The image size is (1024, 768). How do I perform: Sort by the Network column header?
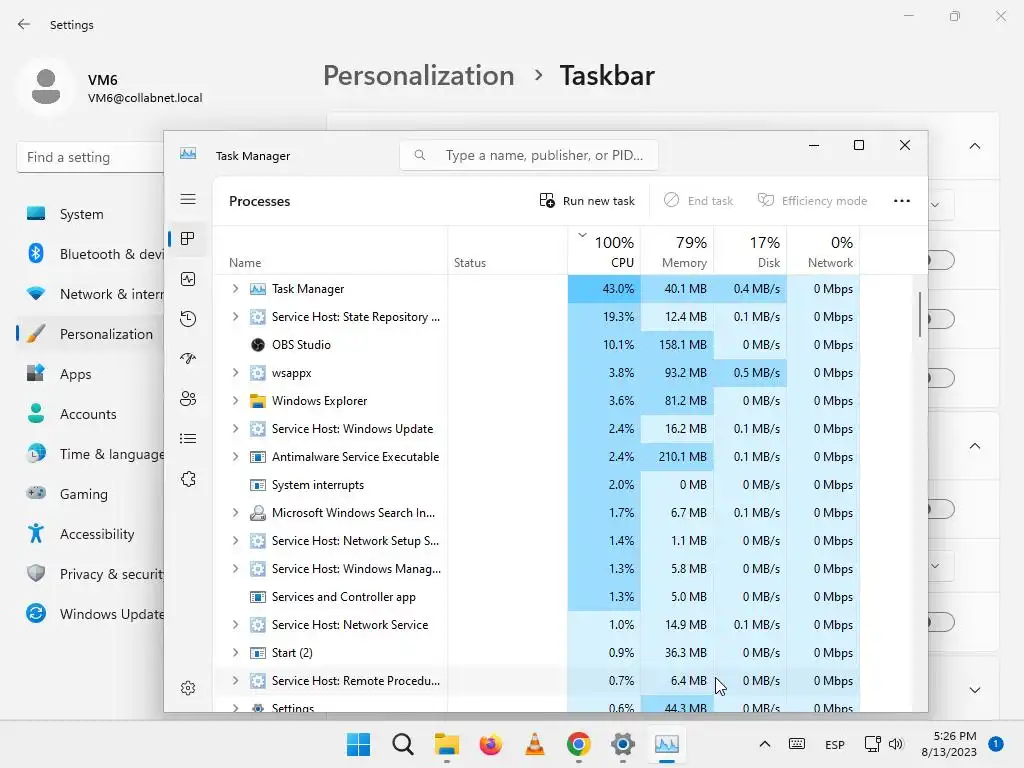(824, 251)
